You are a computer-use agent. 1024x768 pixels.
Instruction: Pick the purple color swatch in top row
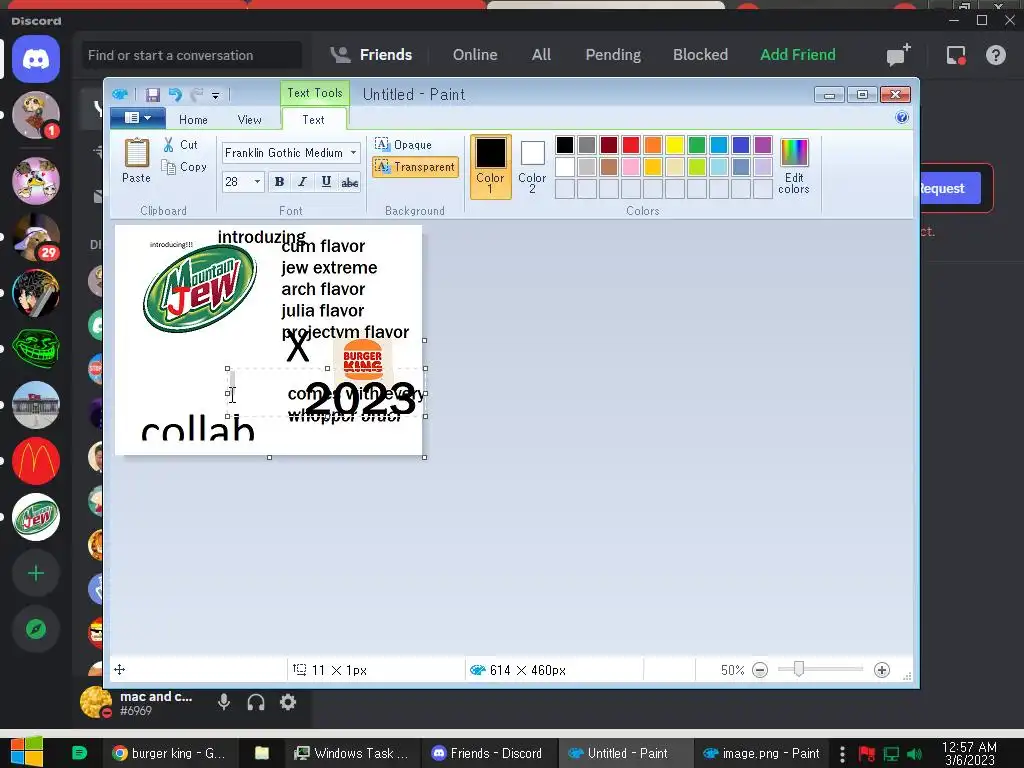point(763,144)
